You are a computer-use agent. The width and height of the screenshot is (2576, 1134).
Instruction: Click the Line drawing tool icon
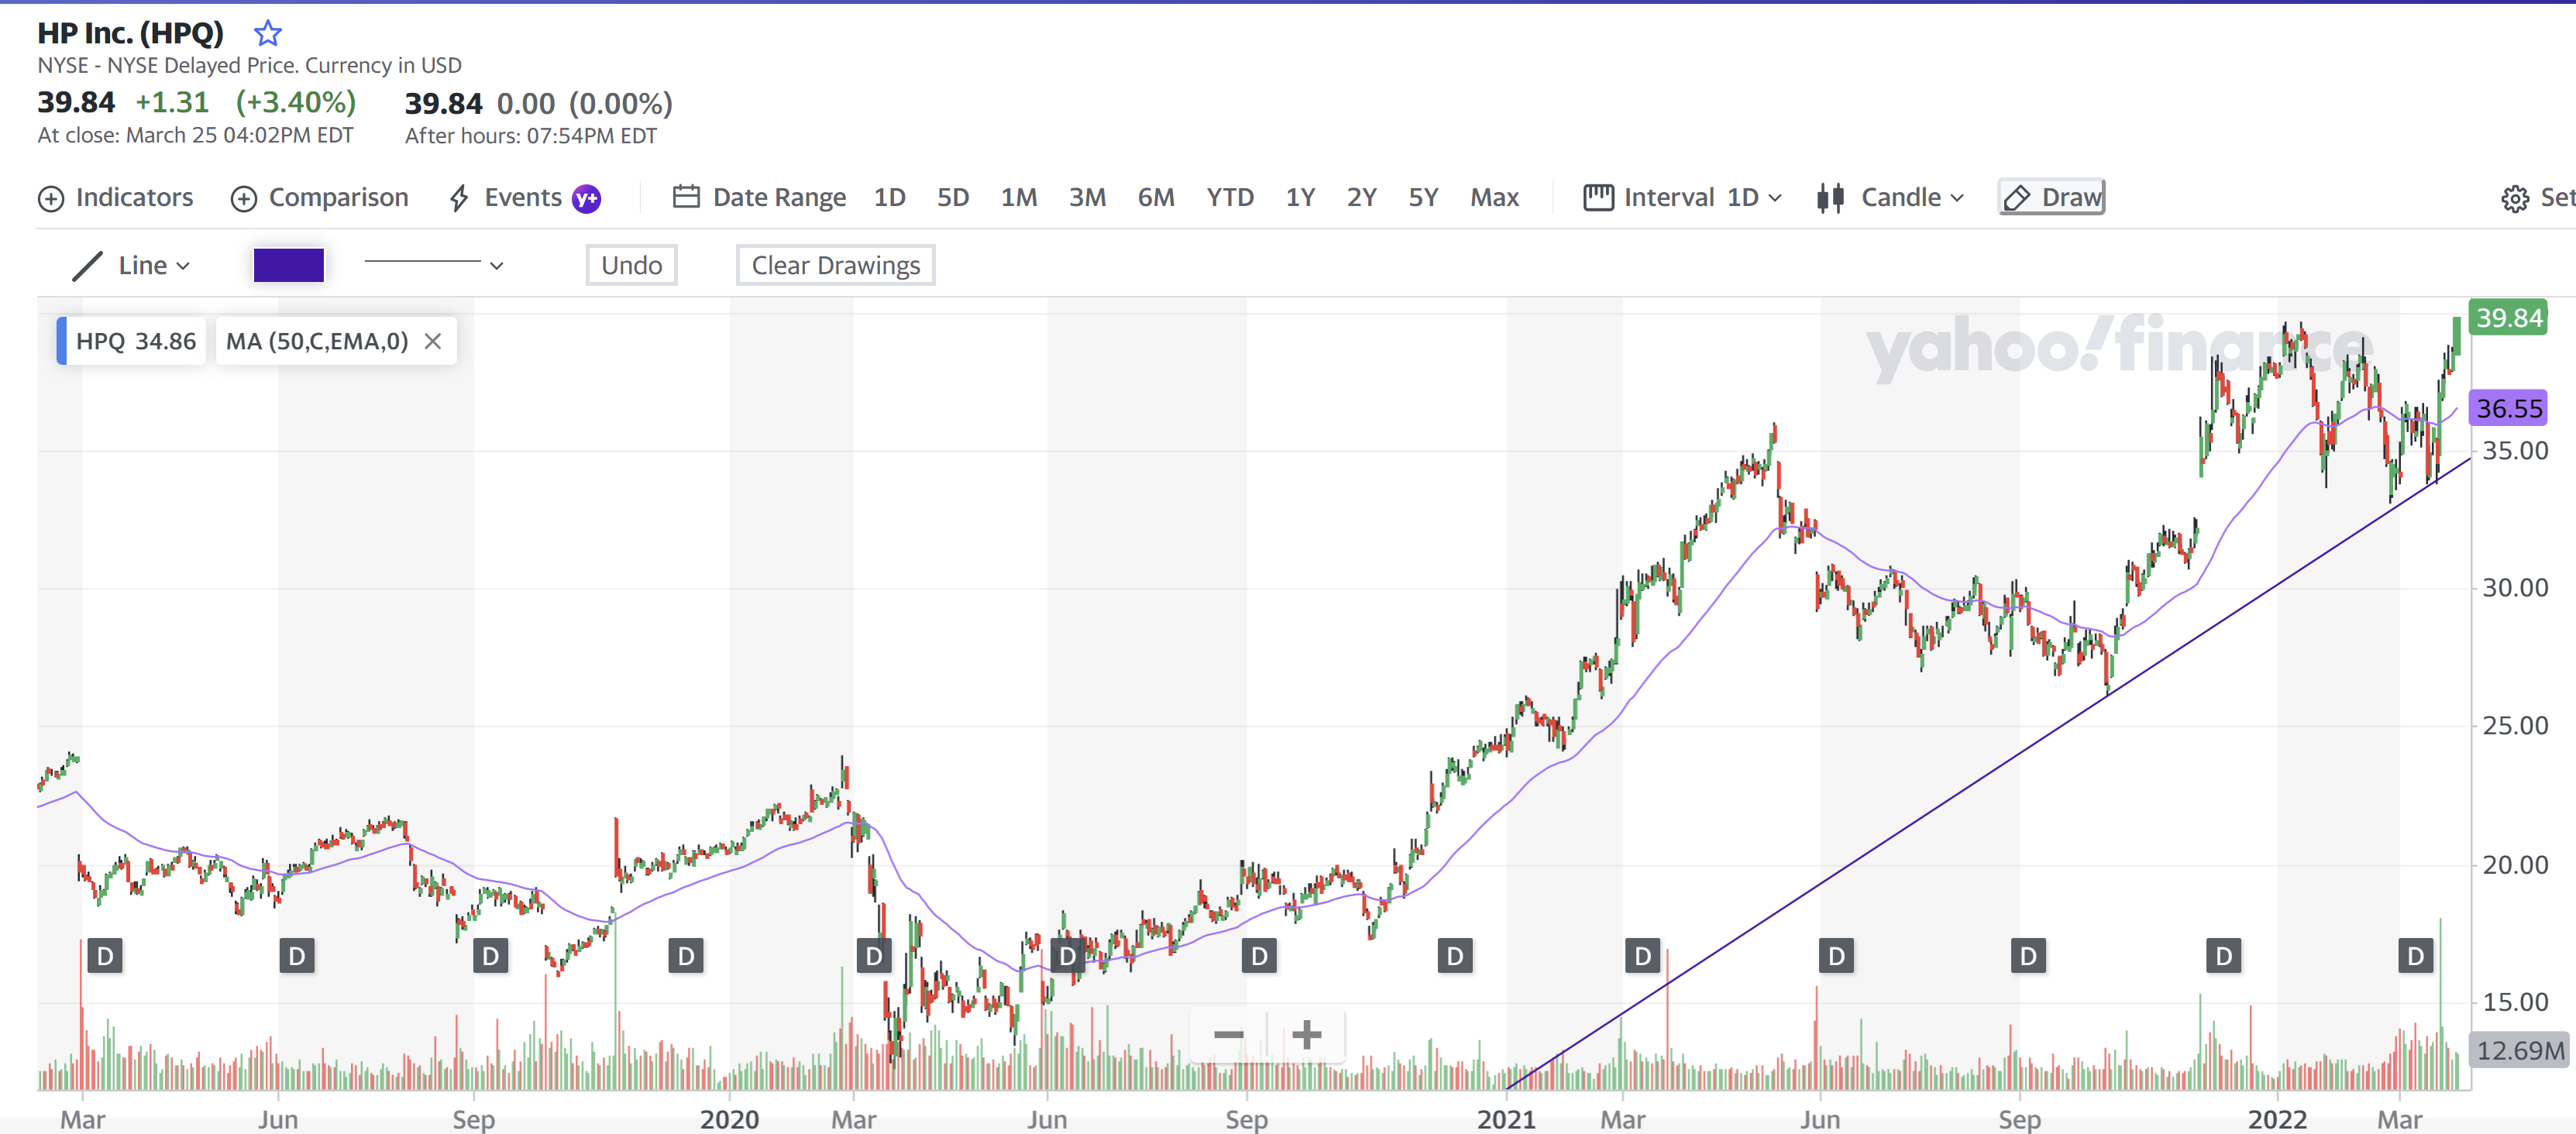[x=88, y=266]
